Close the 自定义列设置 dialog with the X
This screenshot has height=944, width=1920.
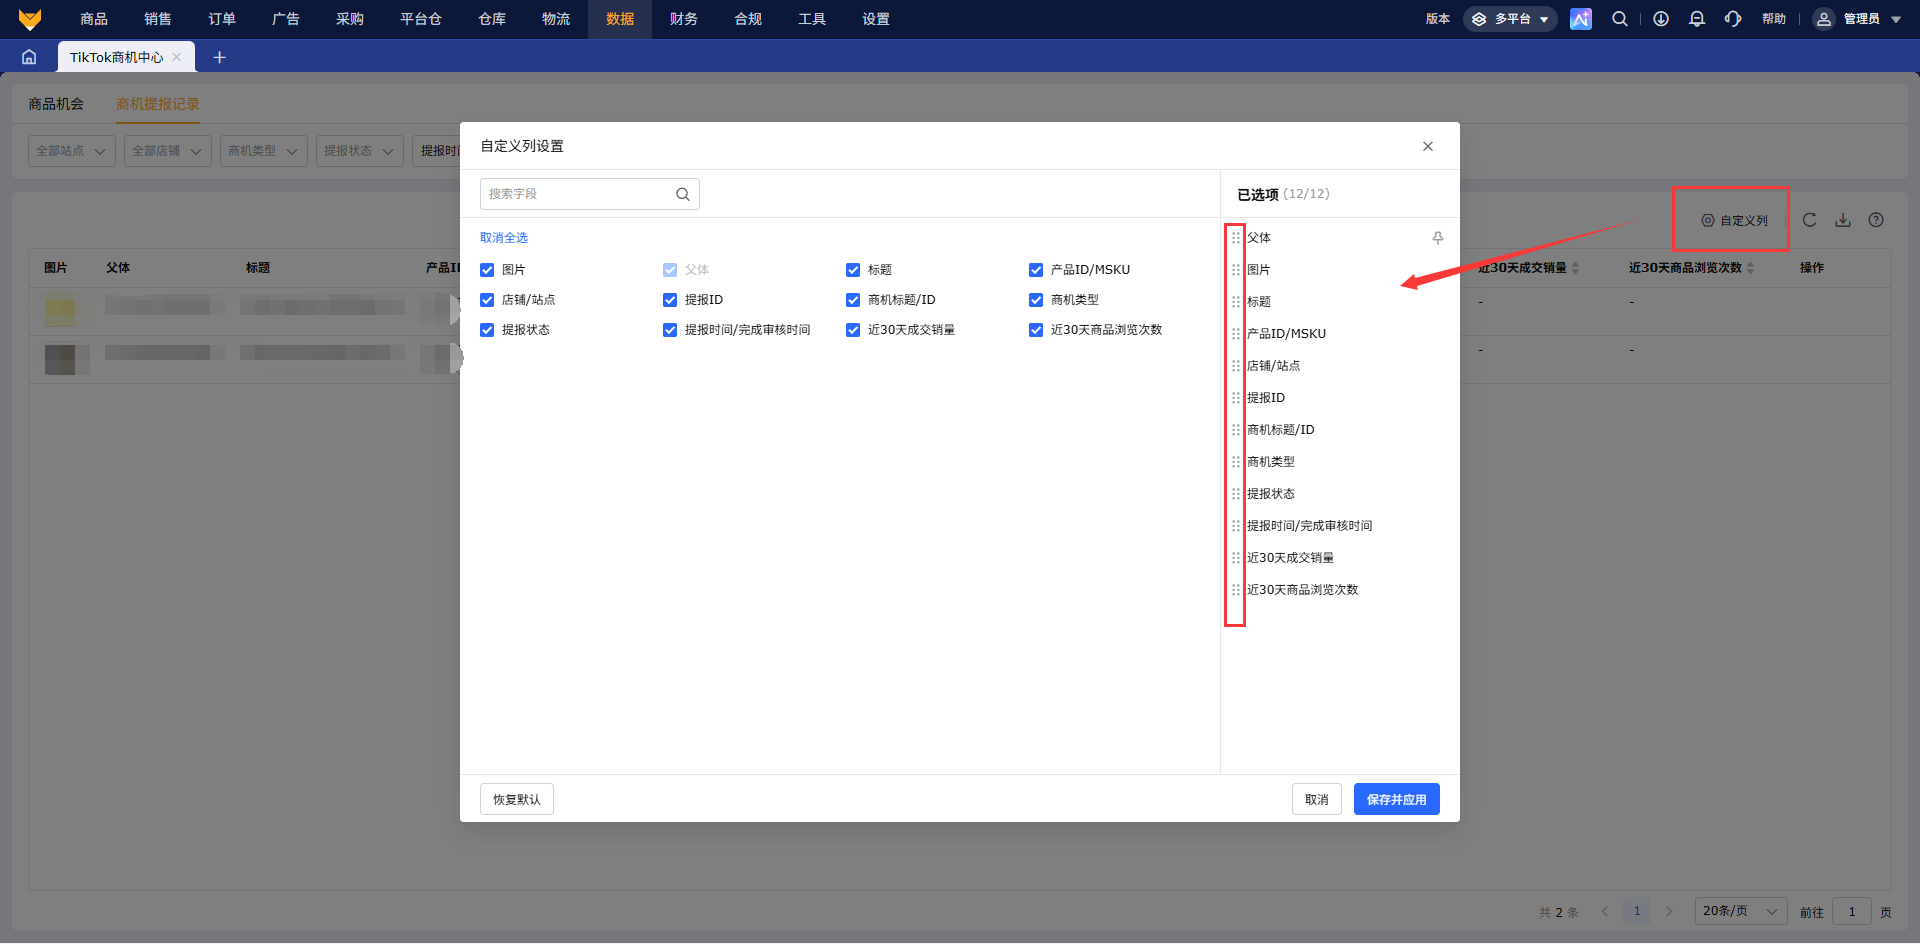pos(1428,146)
